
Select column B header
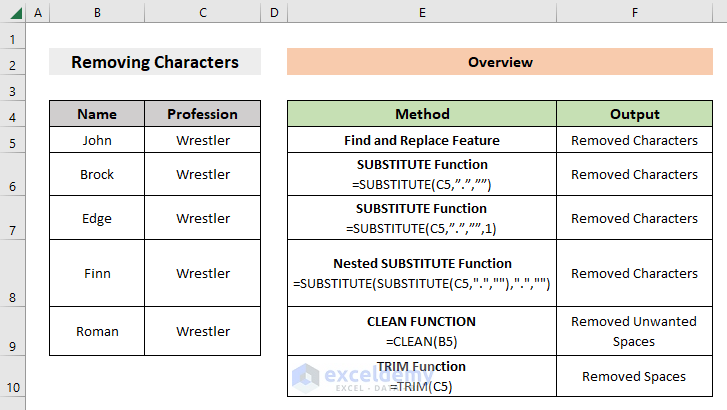[97, 12]
